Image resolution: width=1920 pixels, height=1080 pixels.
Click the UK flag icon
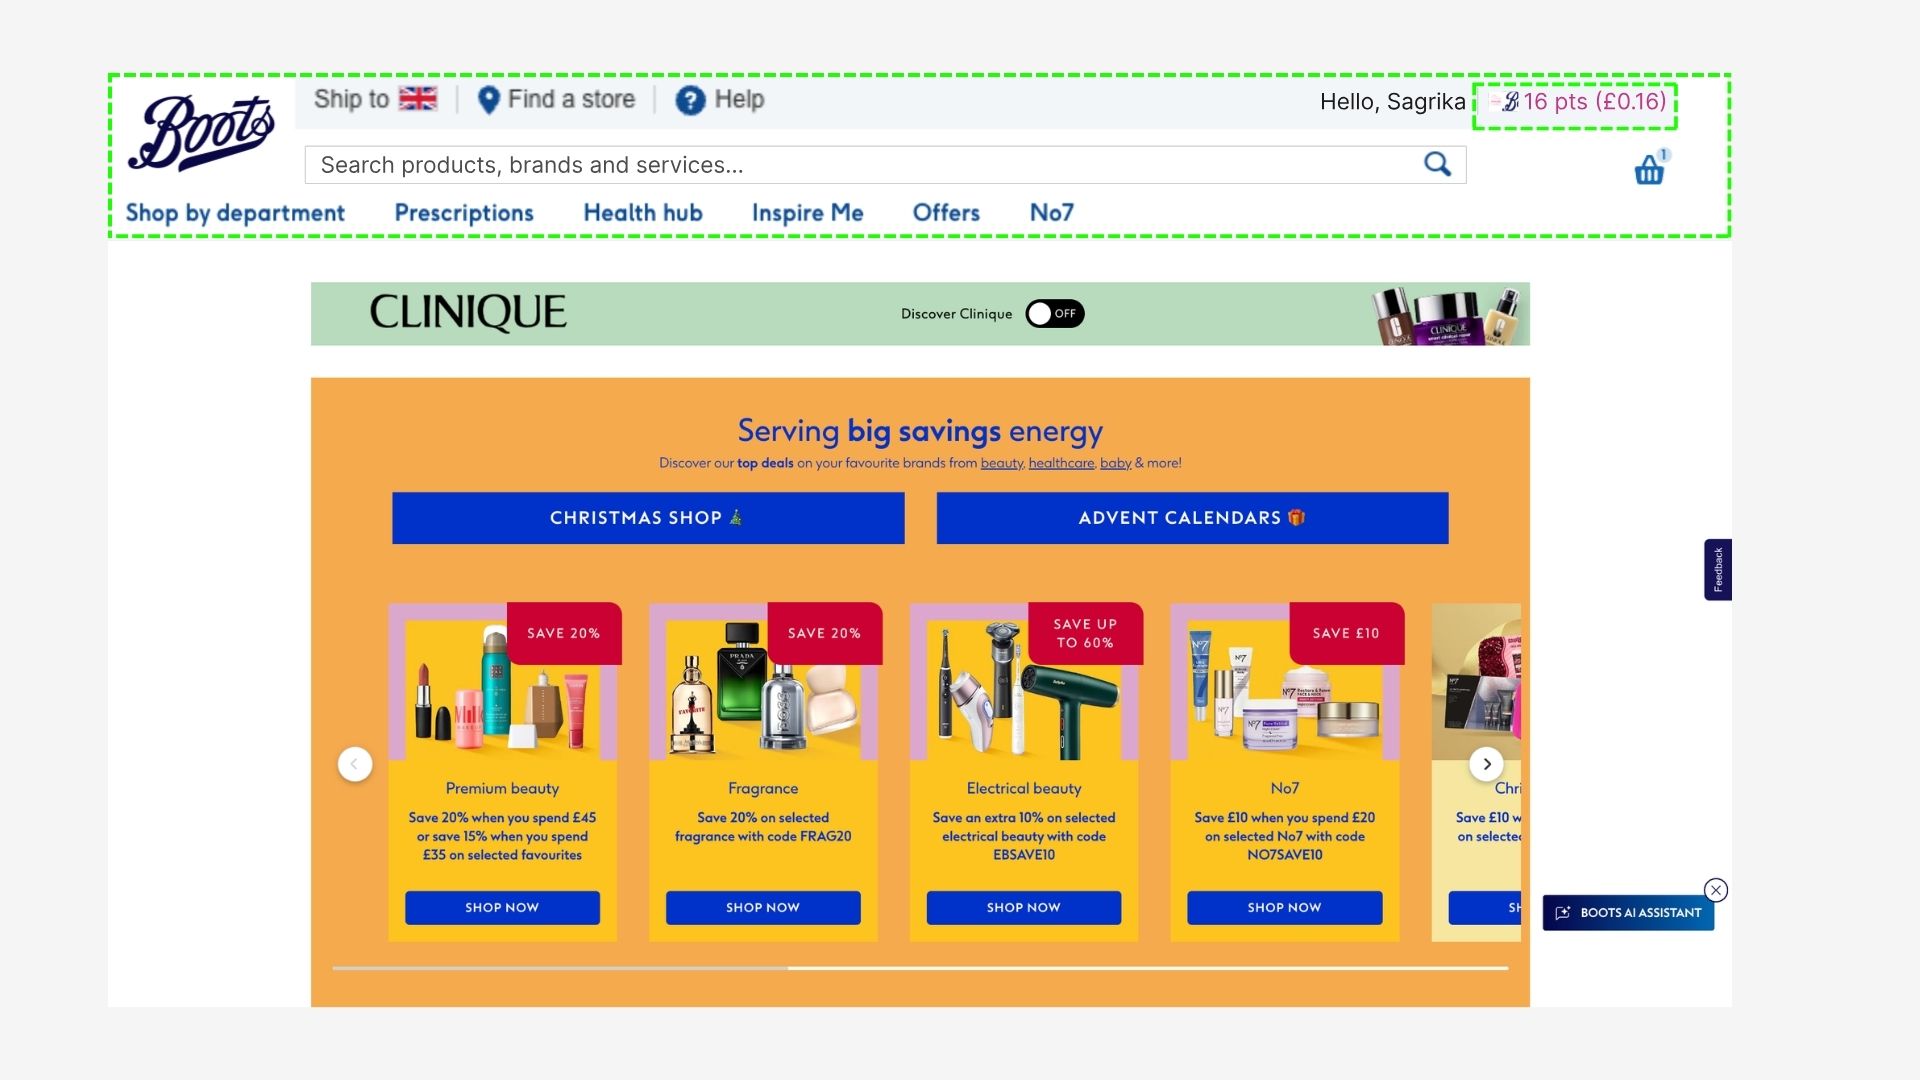click(418, 99)
